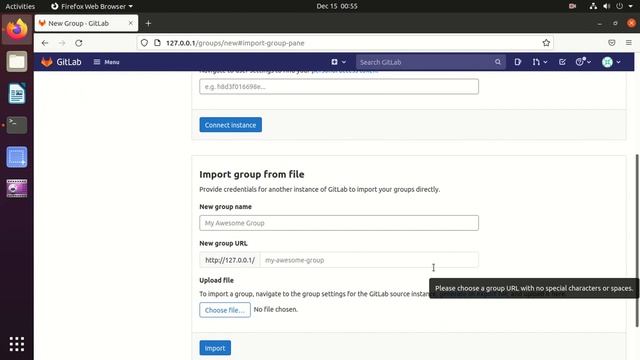Viewport: 640px width, 360px height.
Task: Go back with browser back arrow
Action: 45,43
